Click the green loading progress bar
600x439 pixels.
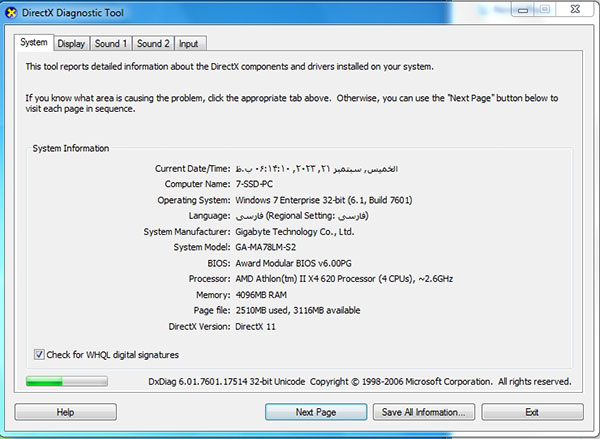click(x=67, y=381)
